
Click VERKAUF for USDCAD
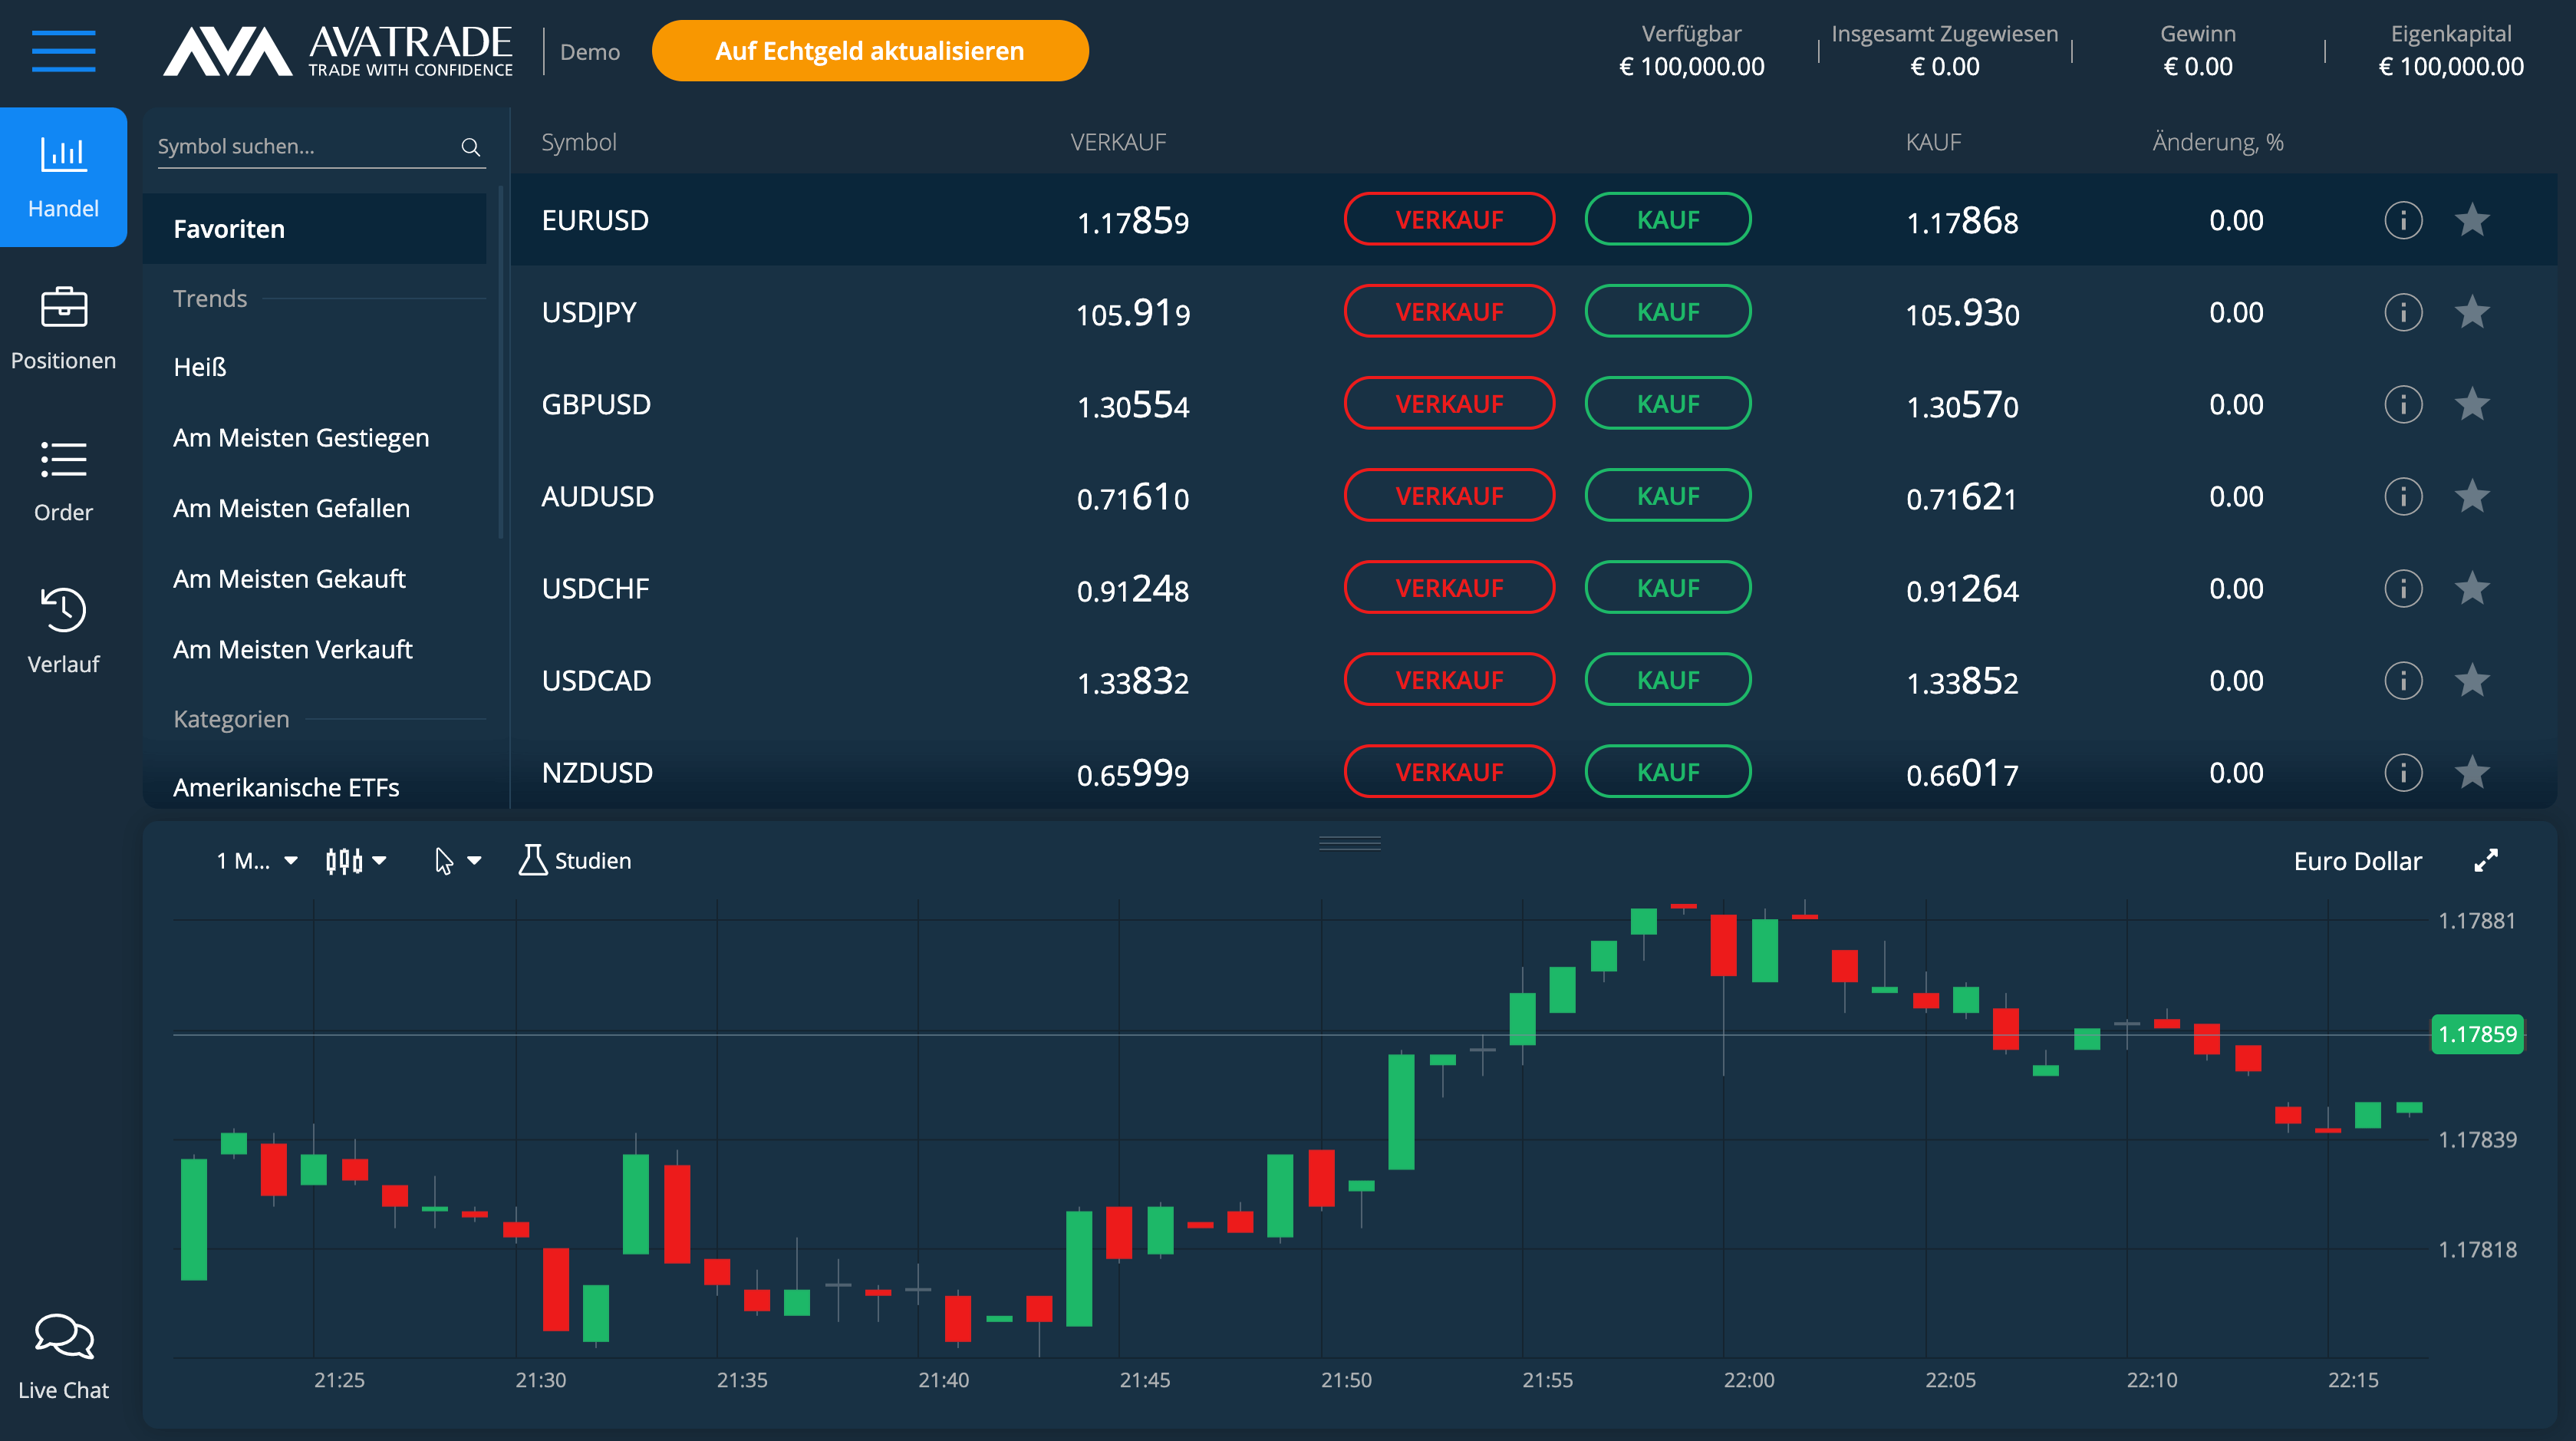tap(1449, 679)
